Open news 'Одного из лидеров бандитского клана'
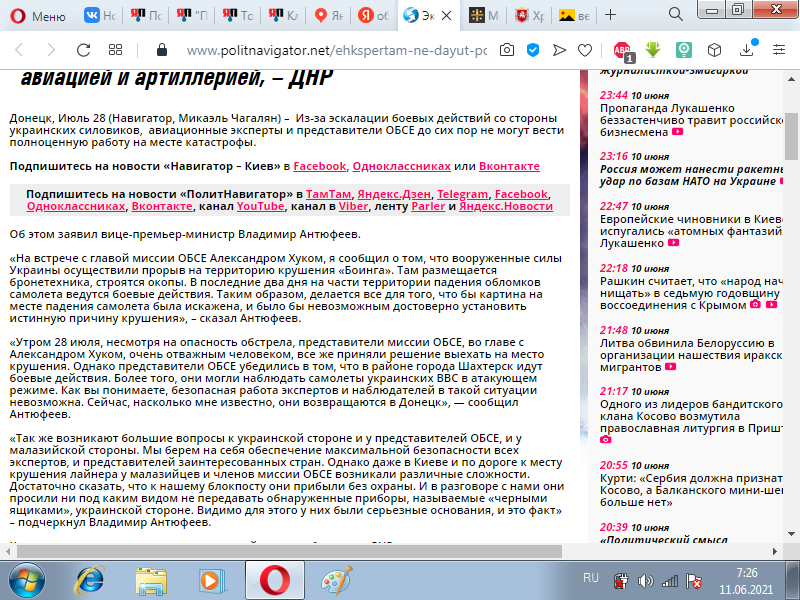 (x=692, y=416)
